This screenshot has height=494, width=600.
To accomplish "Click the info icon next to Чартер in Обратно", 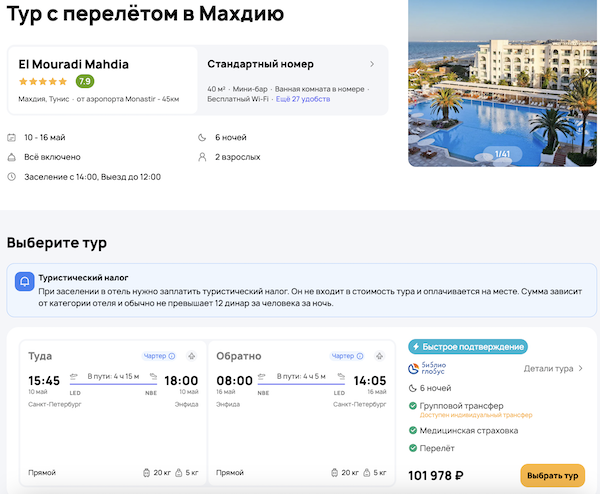I will coord(362,356).
